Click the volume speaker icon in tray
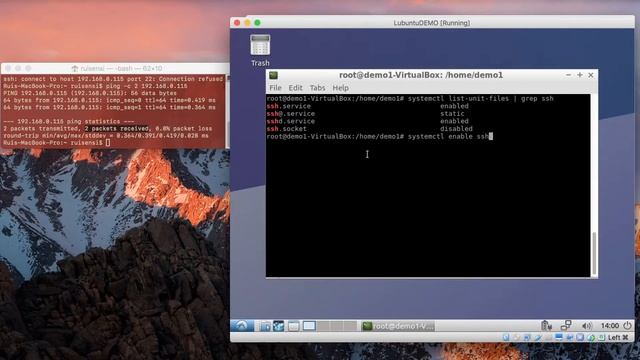The image size is (640, 360). 587,325
